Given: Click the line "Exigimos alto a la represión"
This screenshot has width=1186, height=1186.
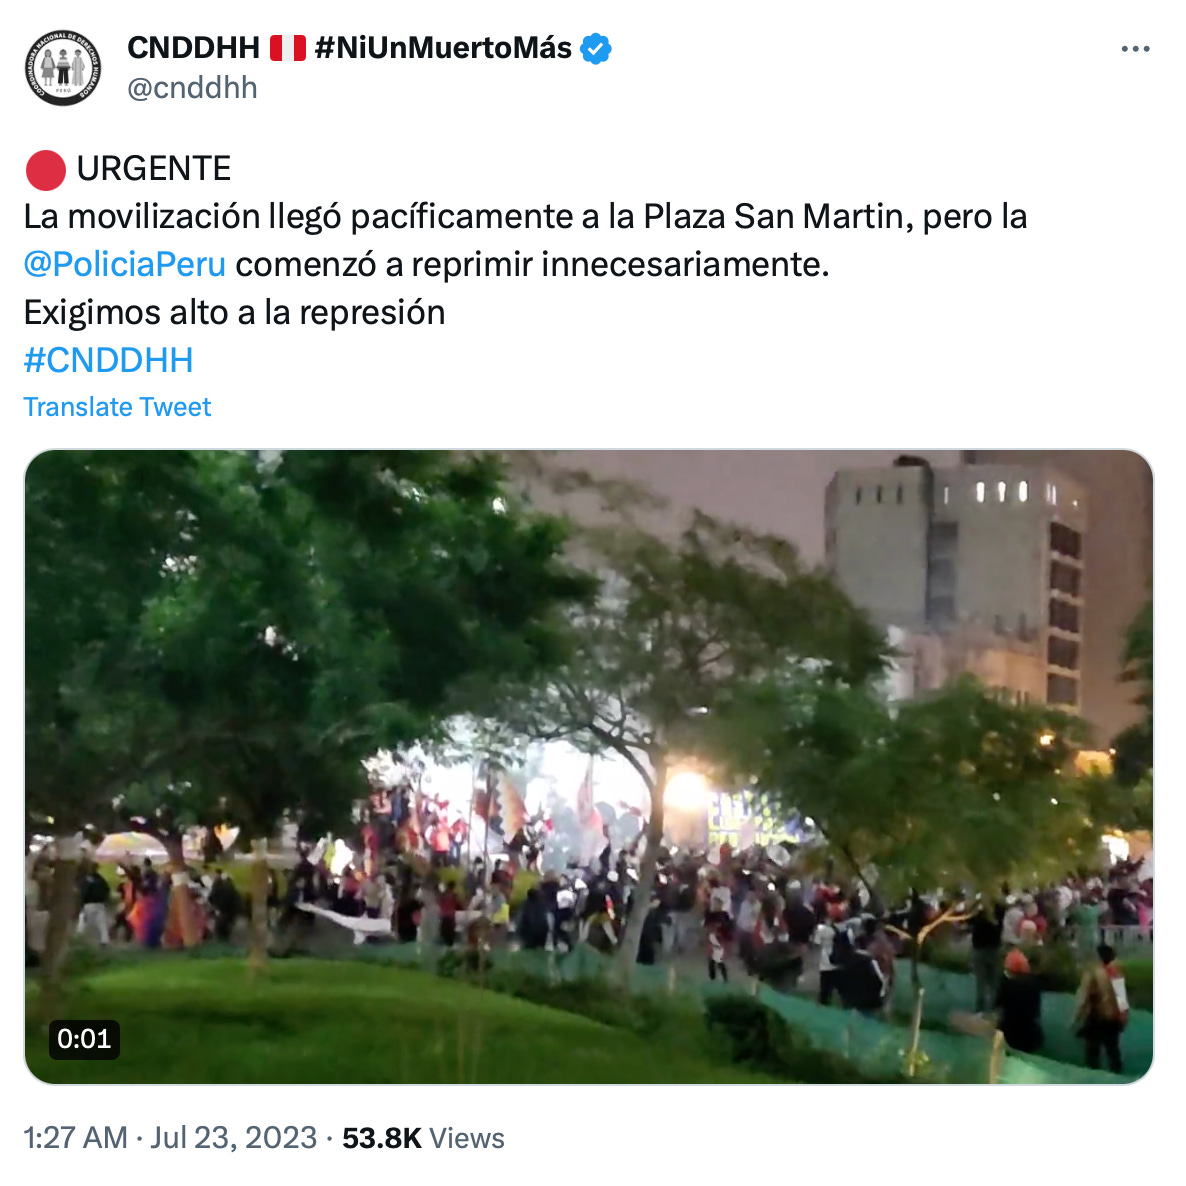Looking at the screenshot, I should click(x=234, y=313).
